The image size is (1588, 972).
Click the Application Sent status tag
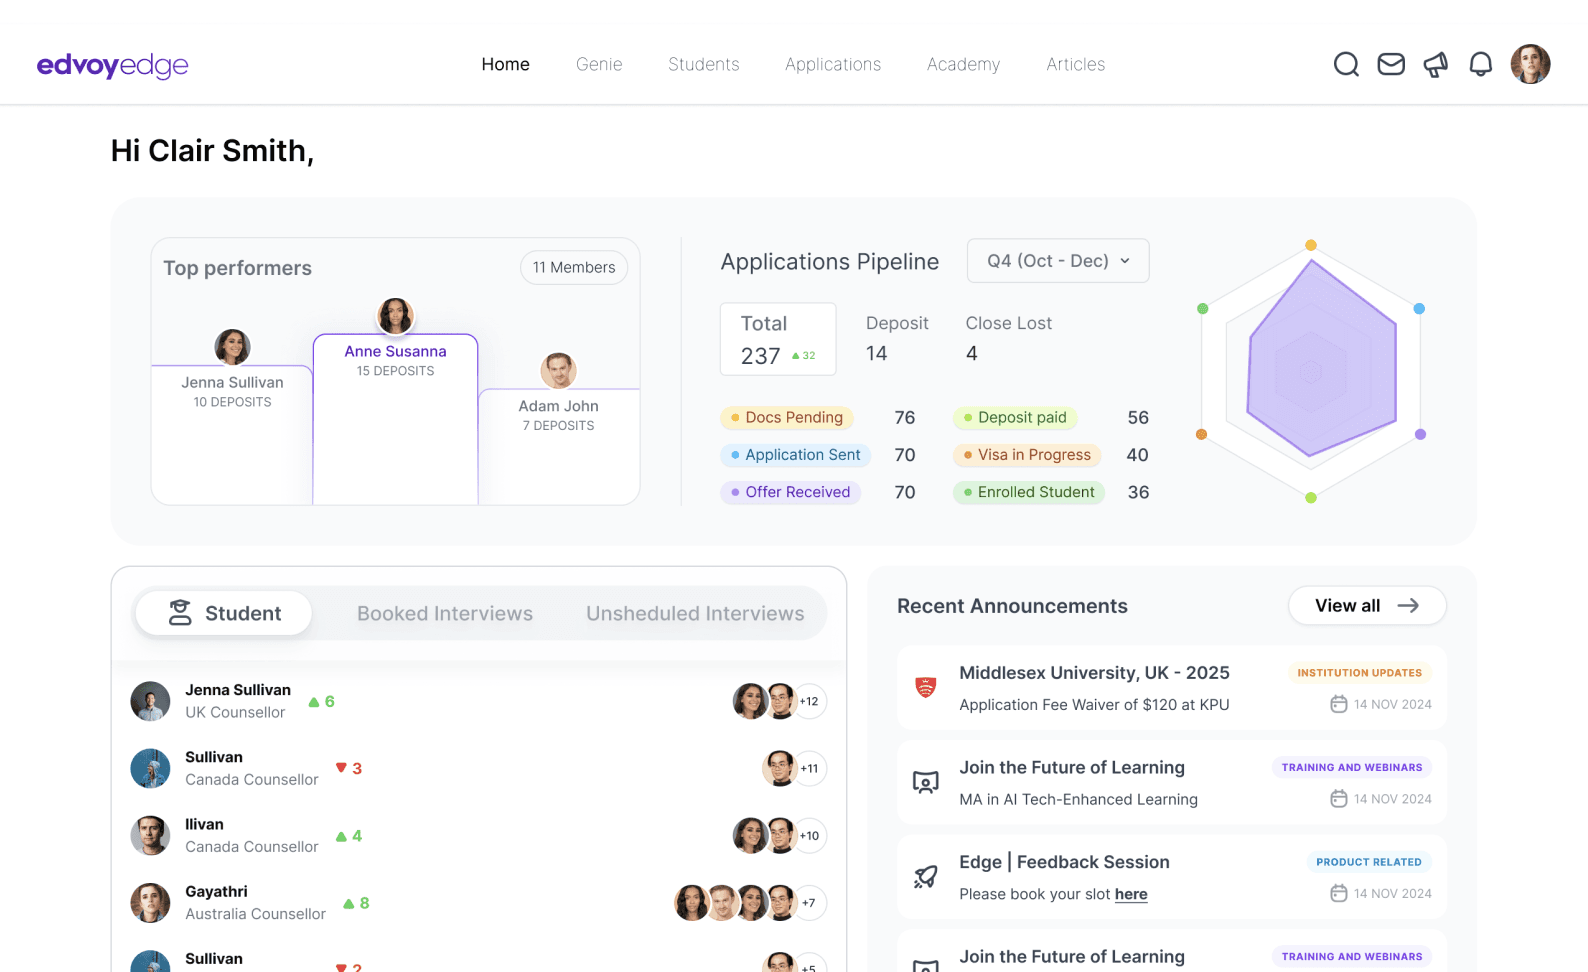[795, 455]
